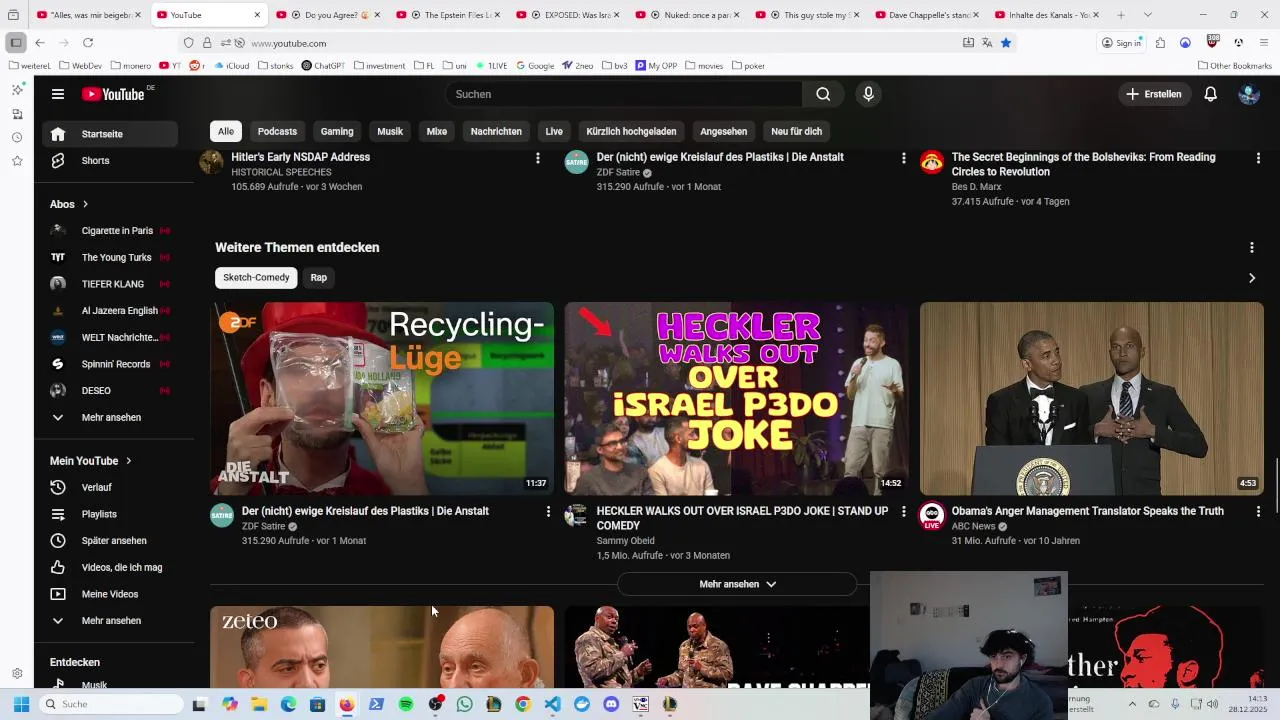Open the Mein YouTube chevron heading

[x=91, y=461]
